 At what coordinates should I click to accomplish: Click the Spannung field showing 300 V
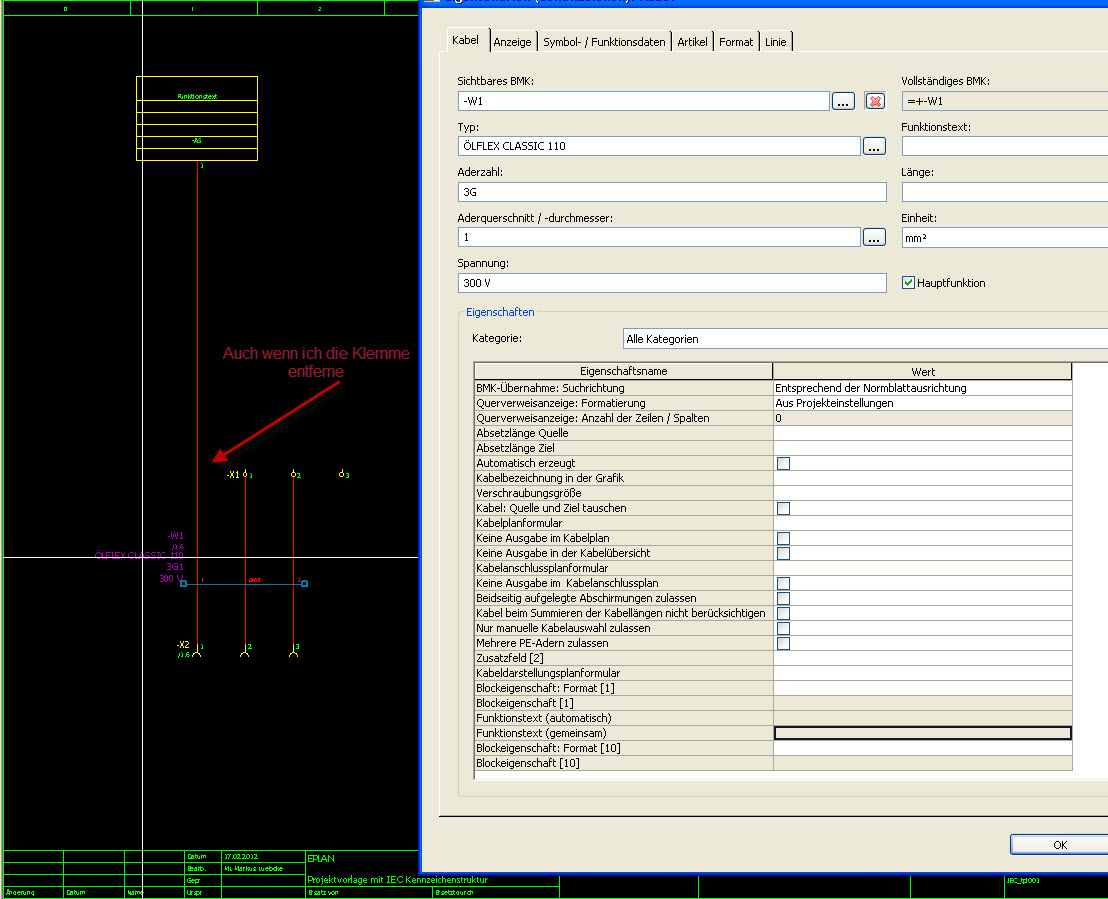(671, 283)
